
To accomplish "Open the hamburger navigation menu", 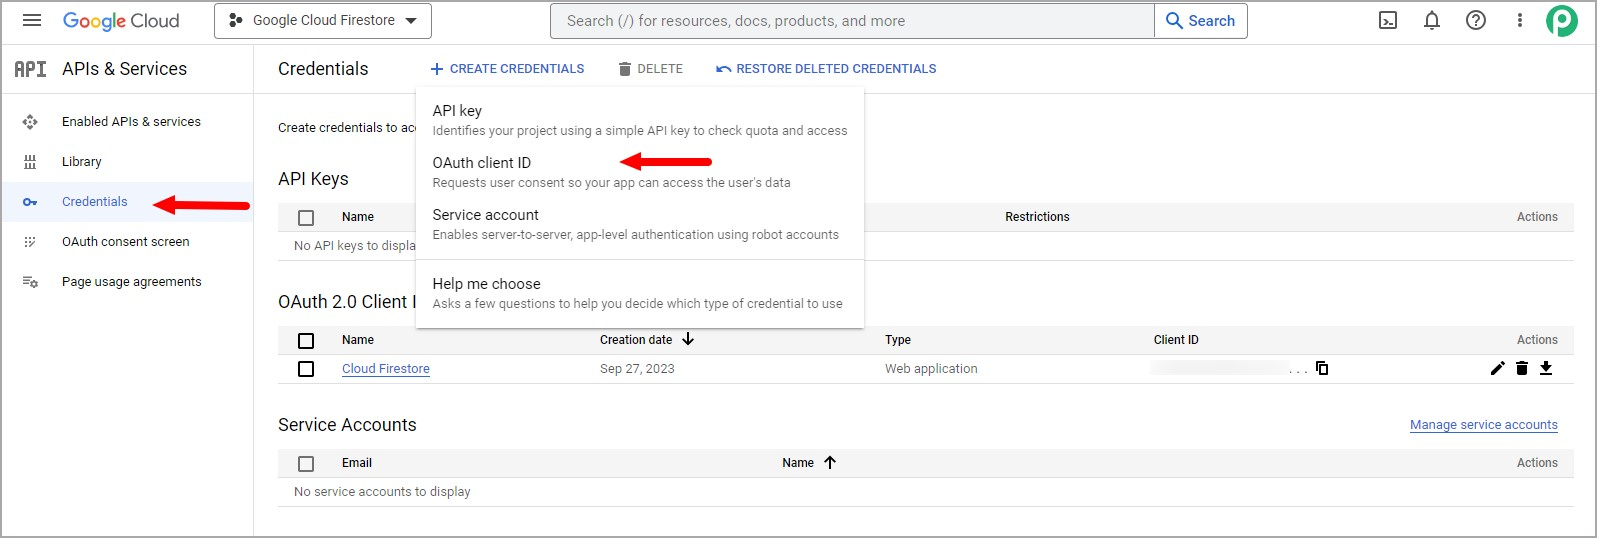I will point(32,20).
